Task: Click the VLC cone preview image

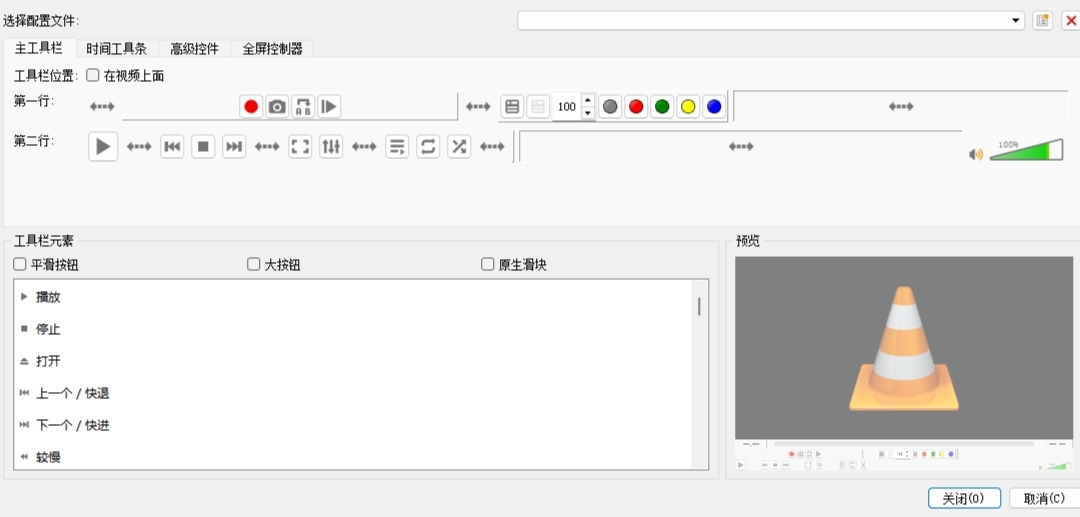Action: [904, 348]
